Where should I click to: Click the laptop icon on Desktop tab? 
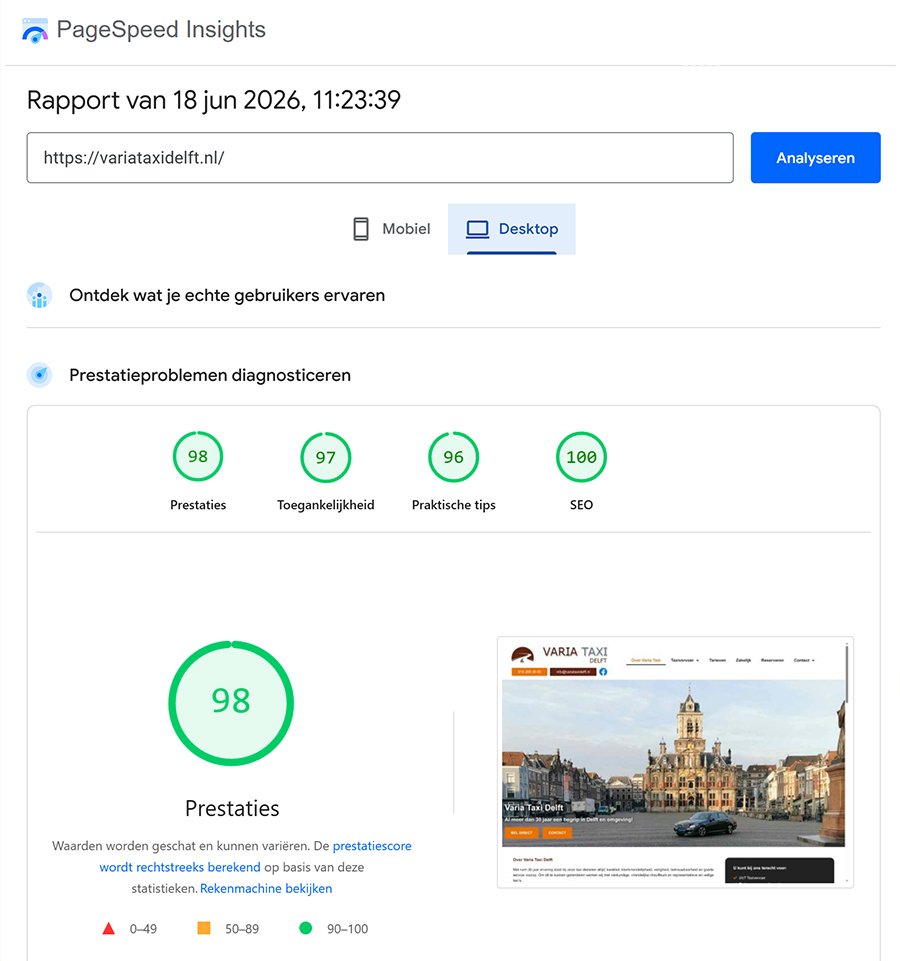(477, 229)
